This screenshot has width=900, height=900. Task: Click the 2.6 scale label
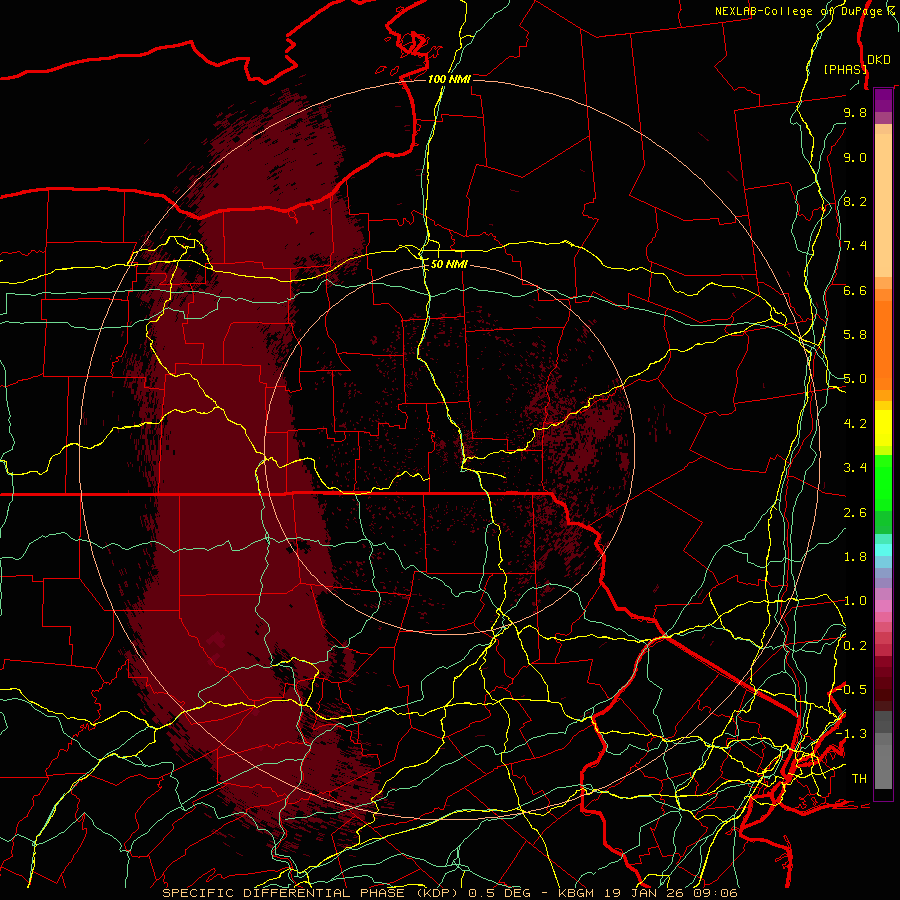click(x=855, y=513)
